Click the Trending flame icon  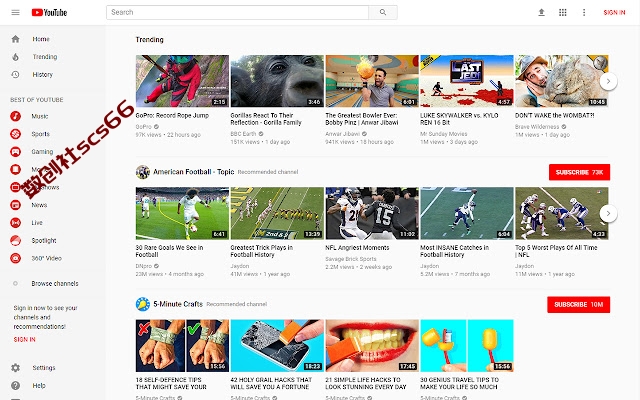tap(16, 57)
